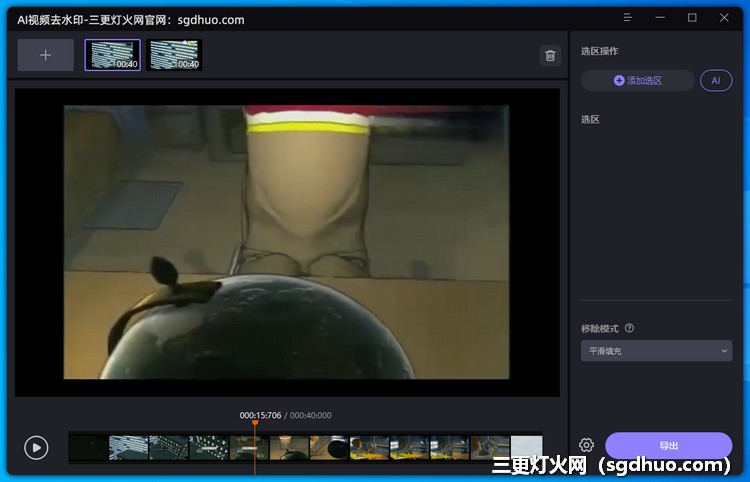750x482 pixels.
Task: Close the AI视频去水印 window
Action: click(x=724, y=18)
